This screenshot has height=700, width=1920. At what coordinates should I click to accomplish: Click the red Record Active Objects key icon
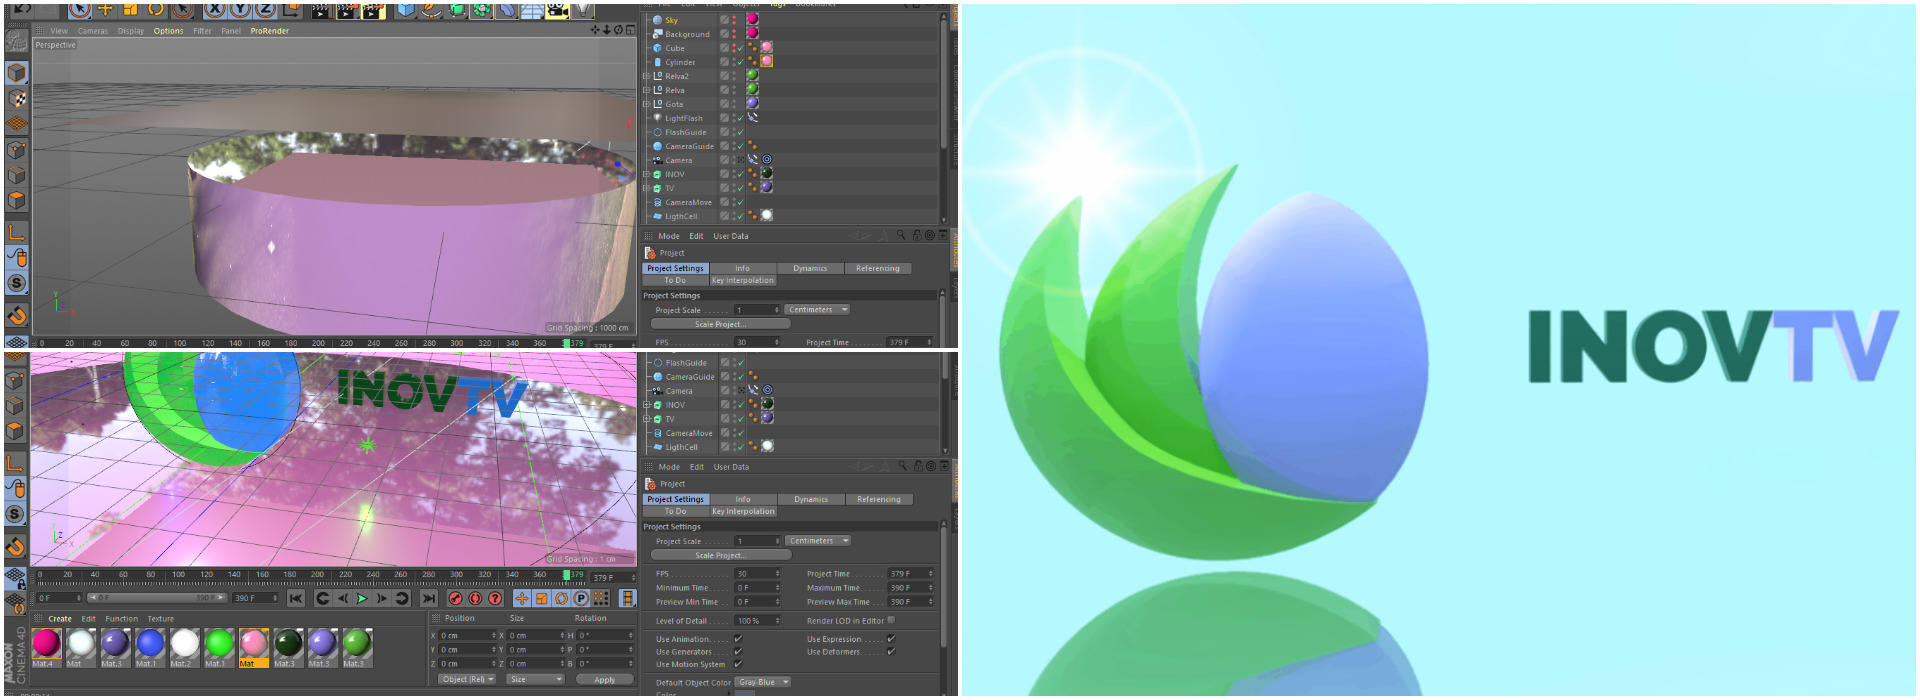[456, 598]
